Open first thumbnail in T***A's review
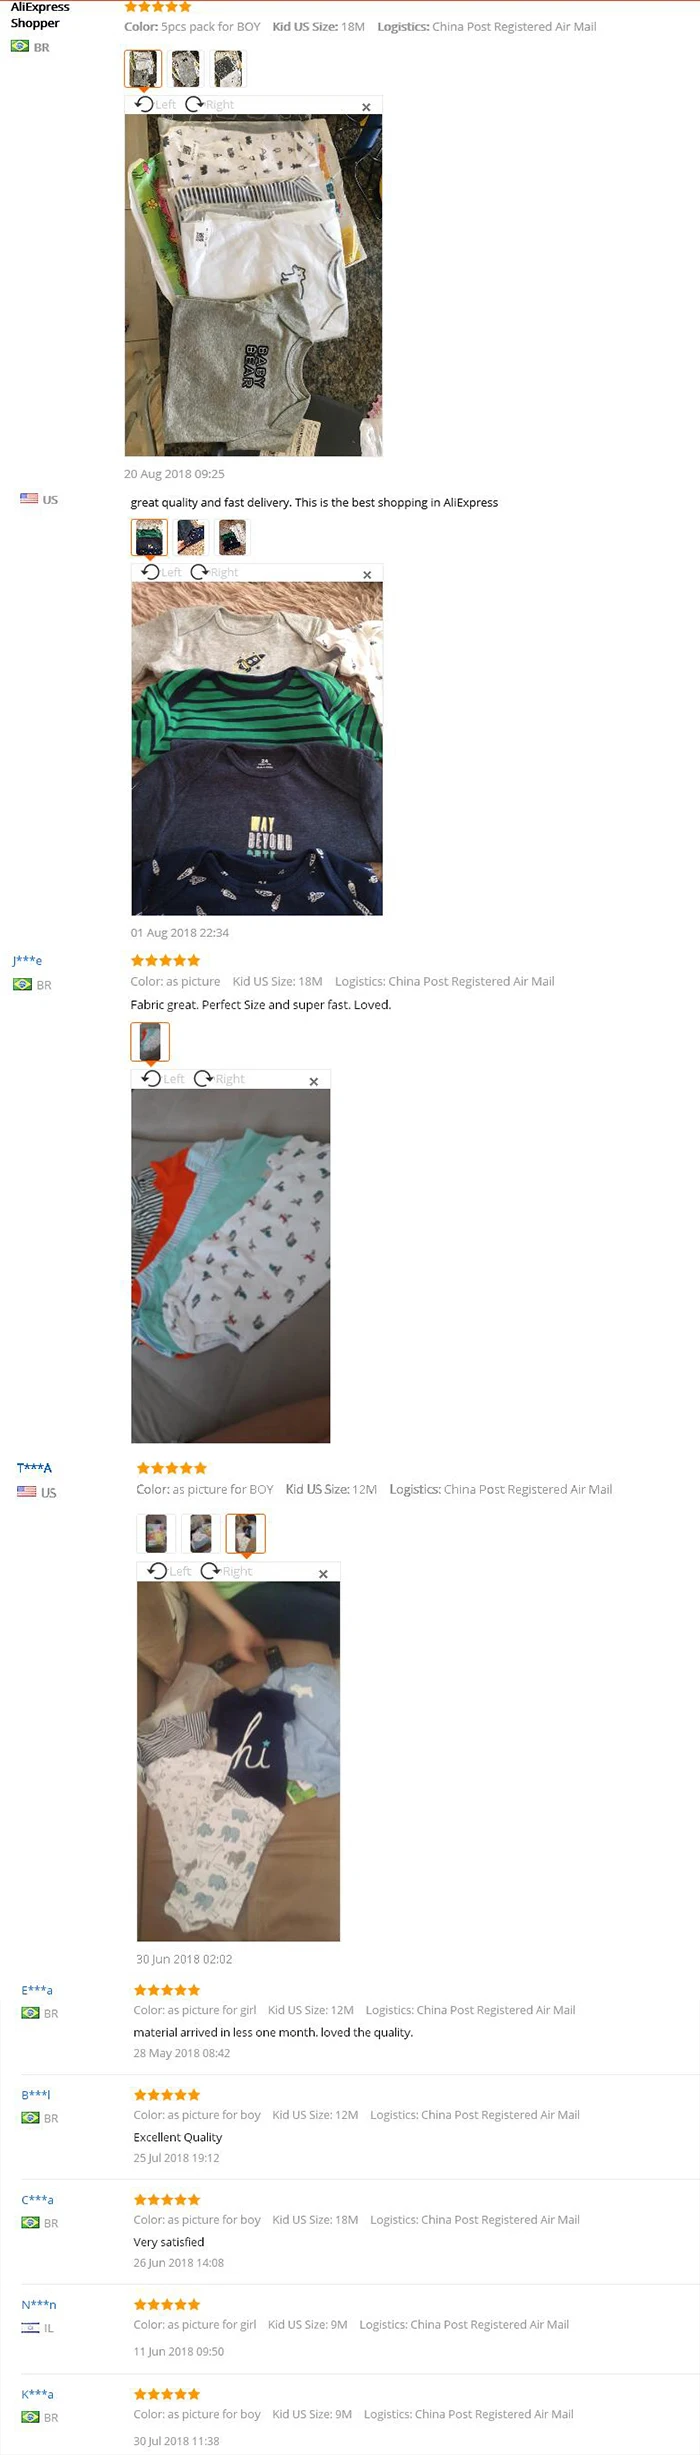 click(x=156, y=1533)
